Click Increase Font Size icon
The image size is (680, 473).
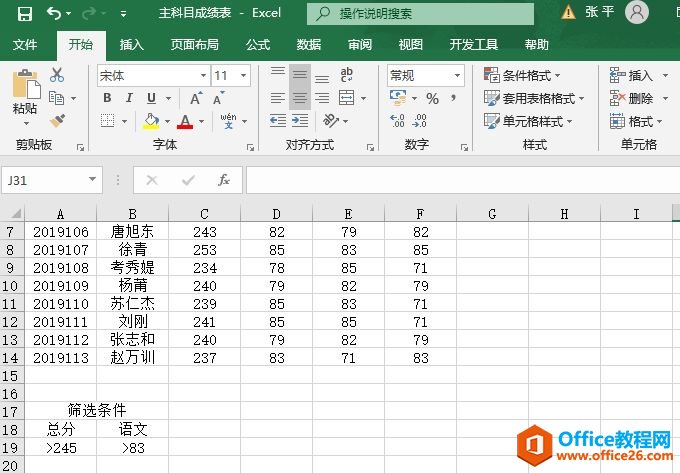point(196,98)
